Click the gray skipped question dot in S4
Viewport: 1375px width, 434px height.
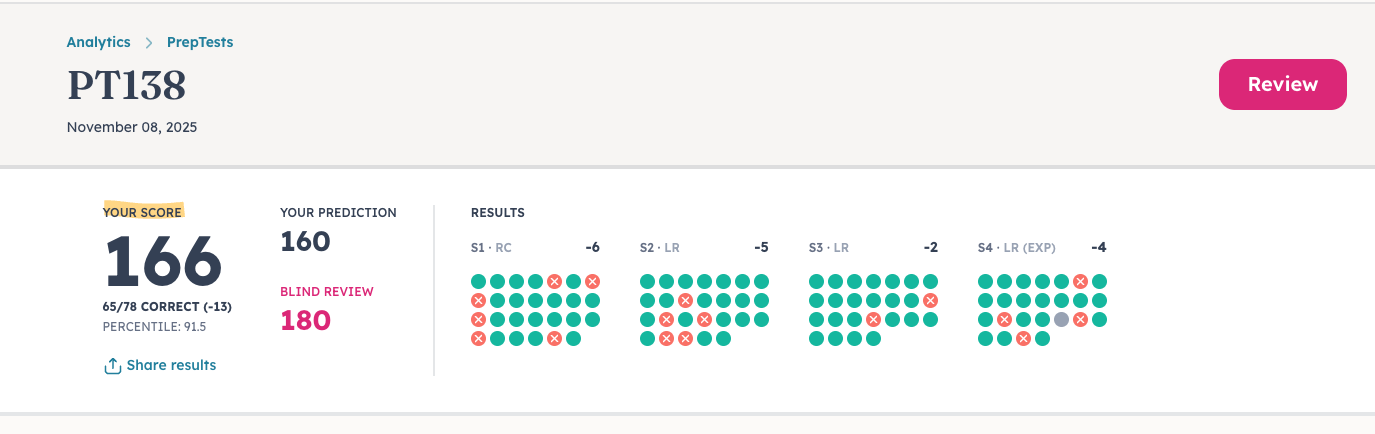tap(1061, 320)
